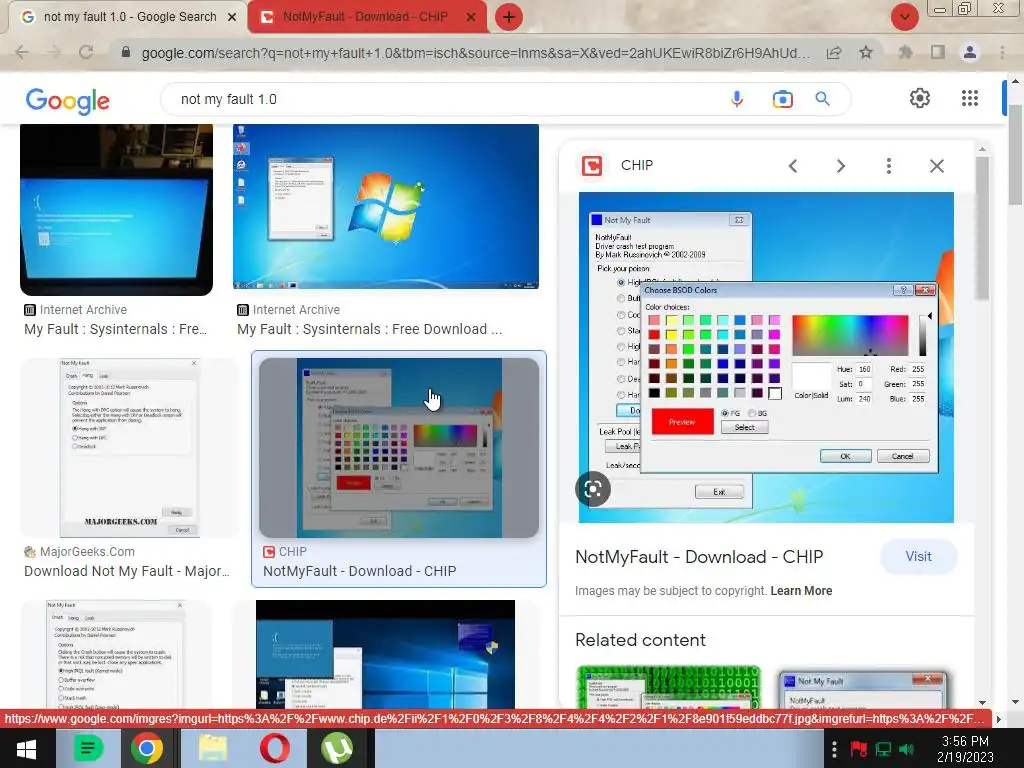Close the NotMyFault - Download - CHIP tab

click(x=471, y=18)
